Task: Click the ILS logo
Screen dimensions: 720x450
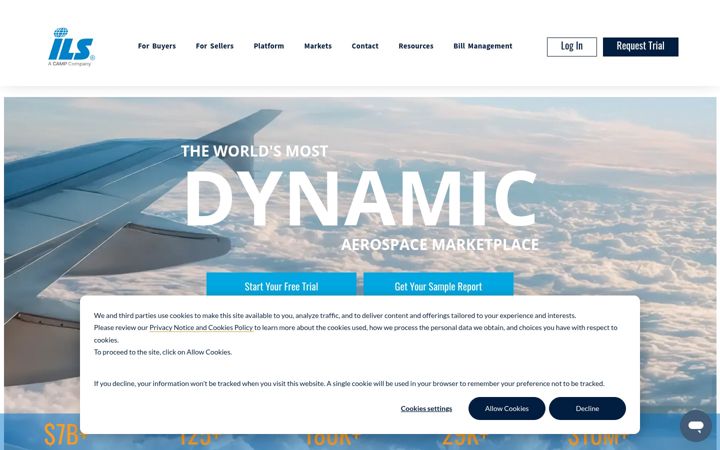Action: point(71,47)
